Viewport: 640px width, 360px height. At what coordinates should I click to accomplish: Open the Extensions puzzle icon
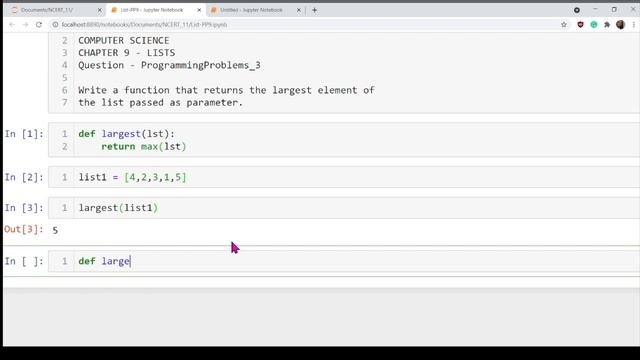coord(607,24)
